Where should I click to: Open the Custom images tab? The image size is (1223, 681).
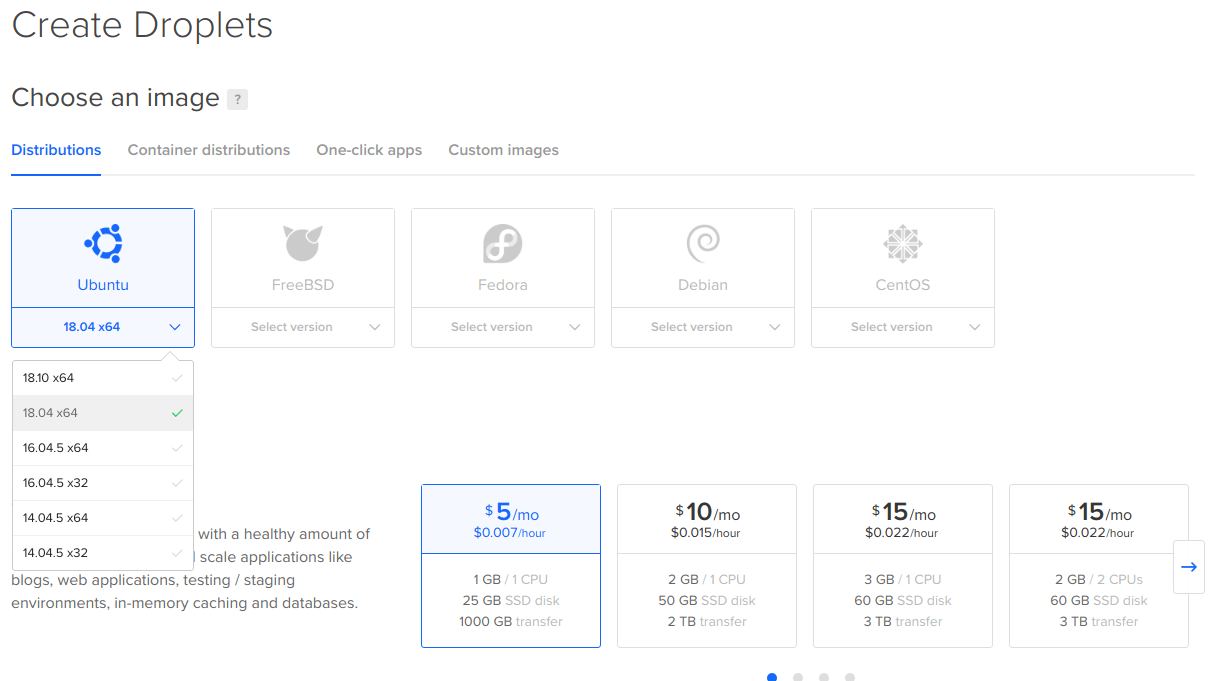(503, 150)
